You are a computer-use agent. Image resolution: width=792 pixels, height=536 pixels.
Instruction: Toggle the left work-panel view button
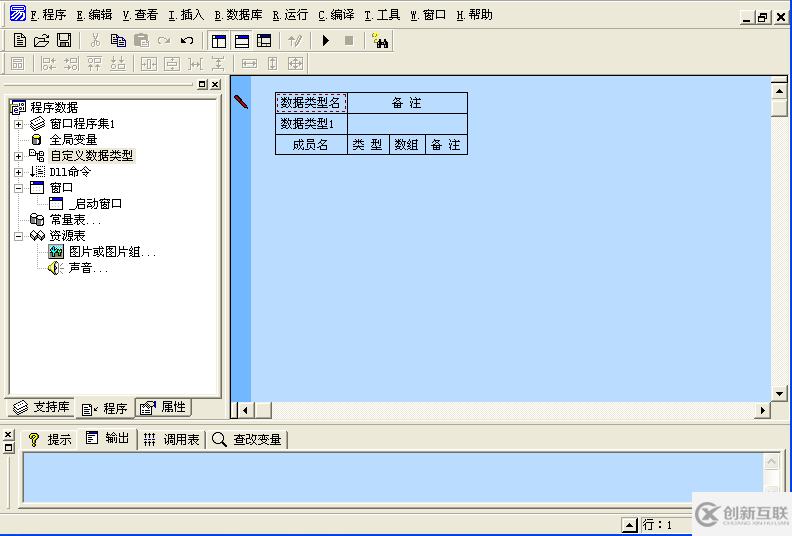tap(219, 40)
